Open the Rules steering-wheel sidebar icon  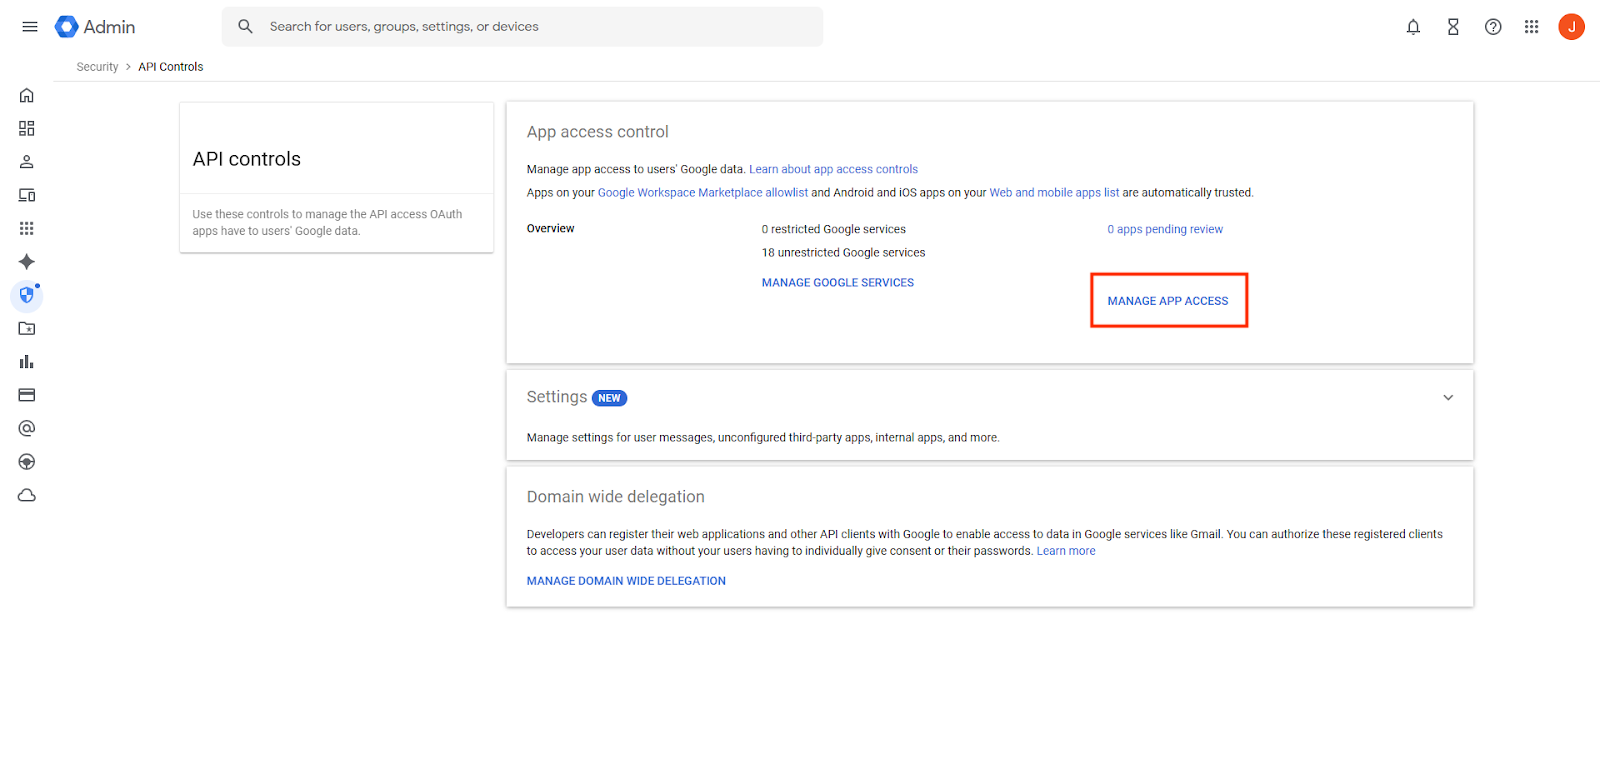[27, 461]
